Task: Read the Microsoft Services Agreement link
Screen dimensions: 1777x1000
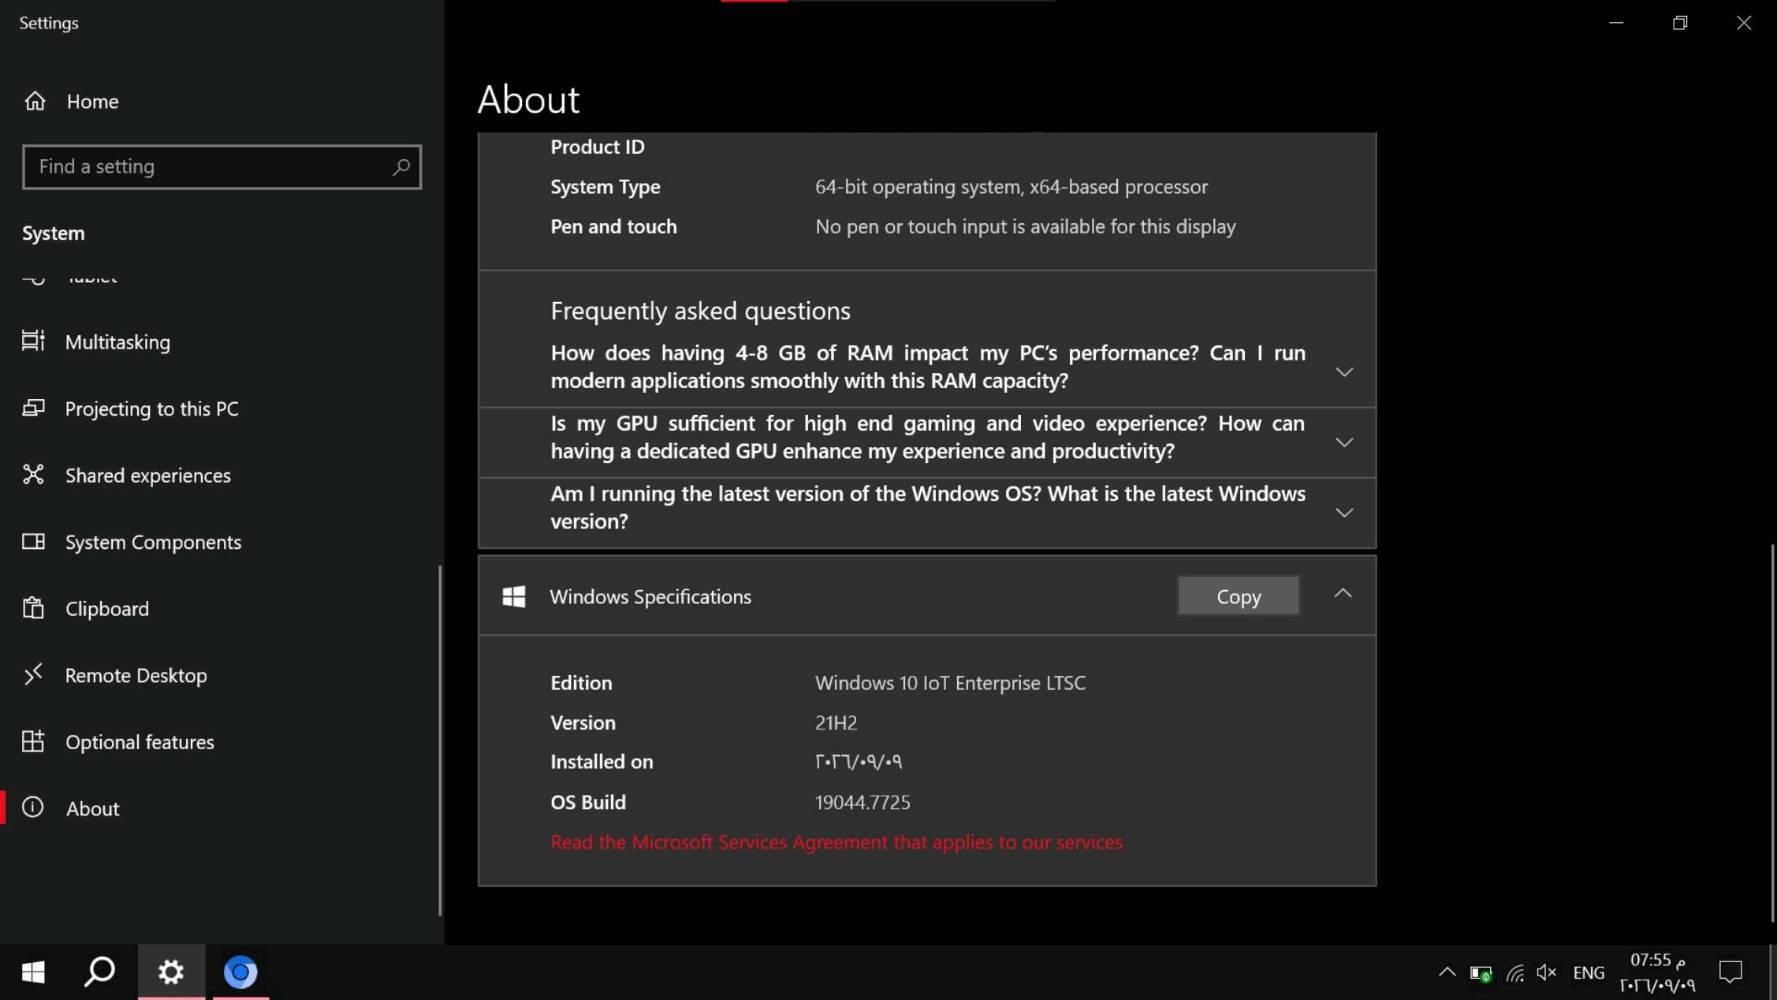Action: (836, 842)
